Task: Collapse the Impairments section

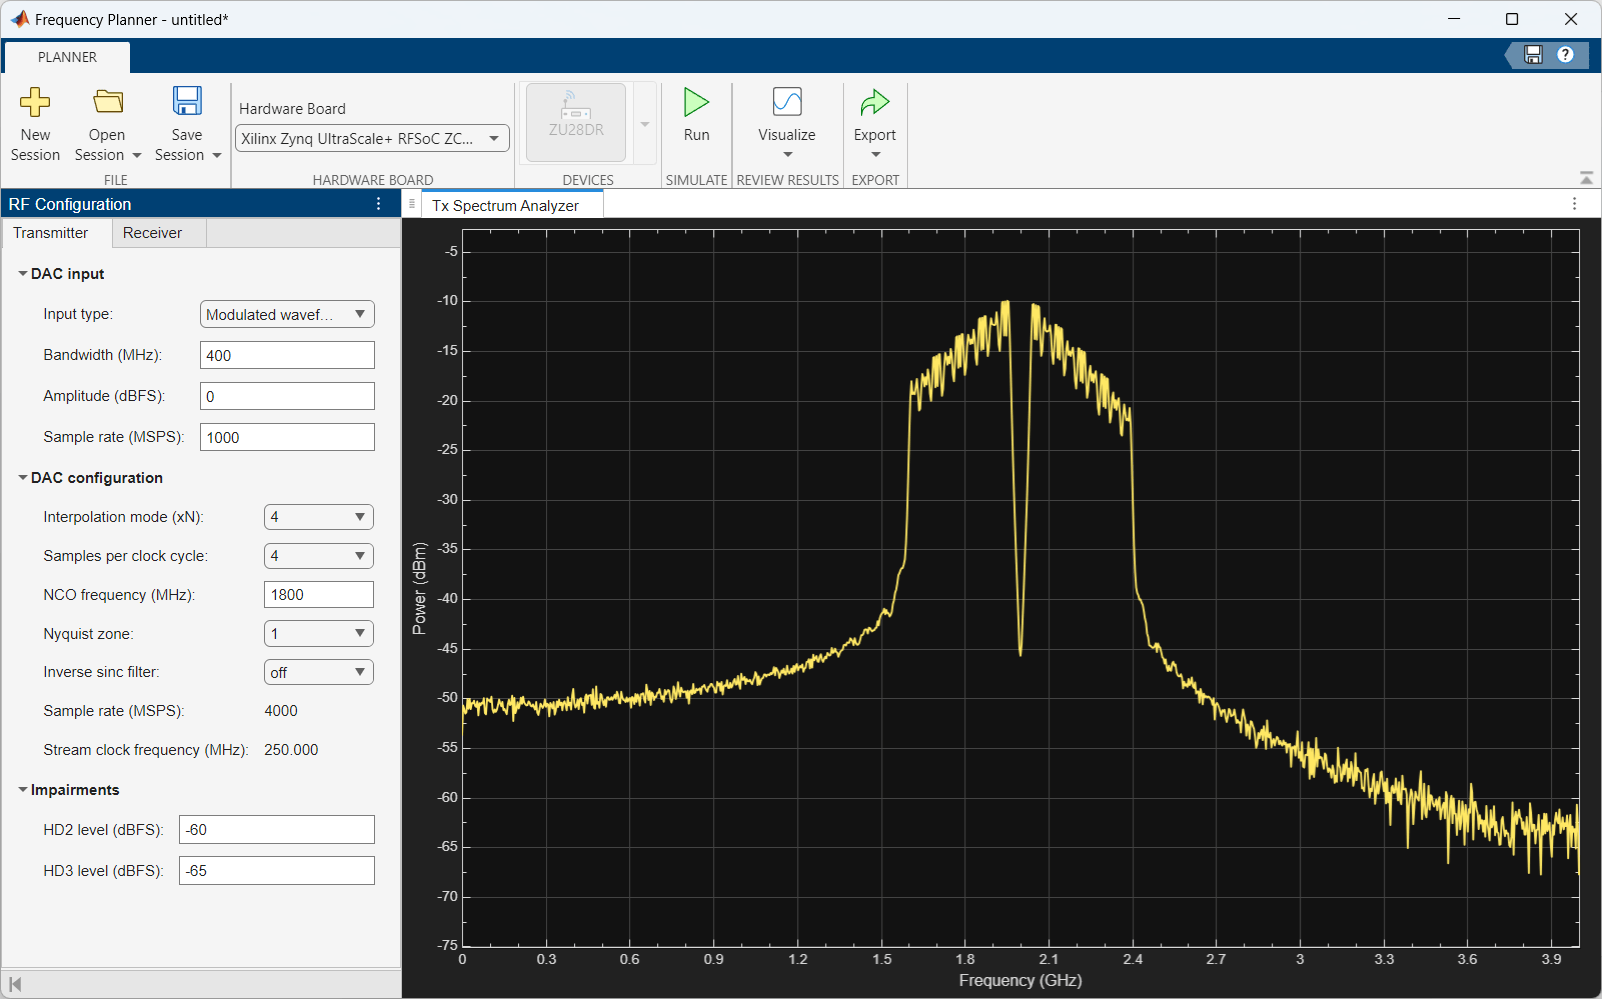Action: pyautogui.click(x=23, y=790)
